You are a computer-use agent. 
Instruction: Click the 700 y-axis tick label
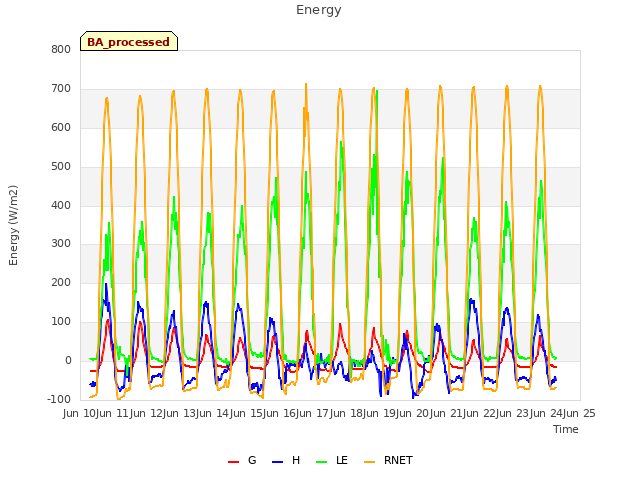click(61, 88)
